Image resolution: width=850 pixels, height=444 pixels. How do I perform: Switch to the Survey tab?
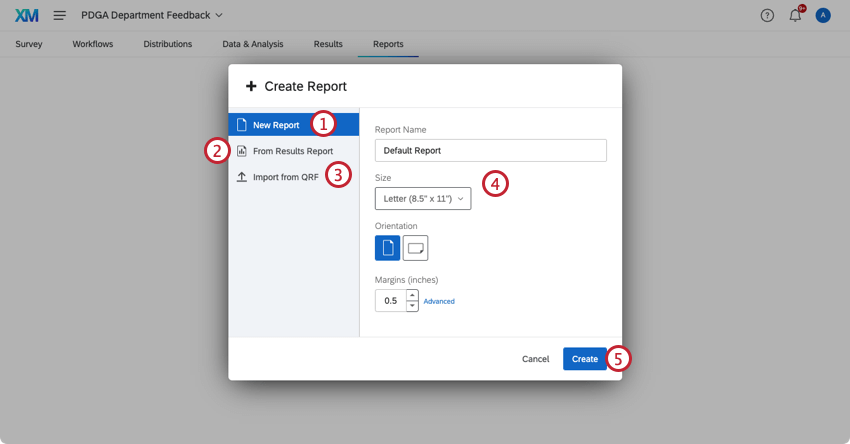tap(29, 44)
